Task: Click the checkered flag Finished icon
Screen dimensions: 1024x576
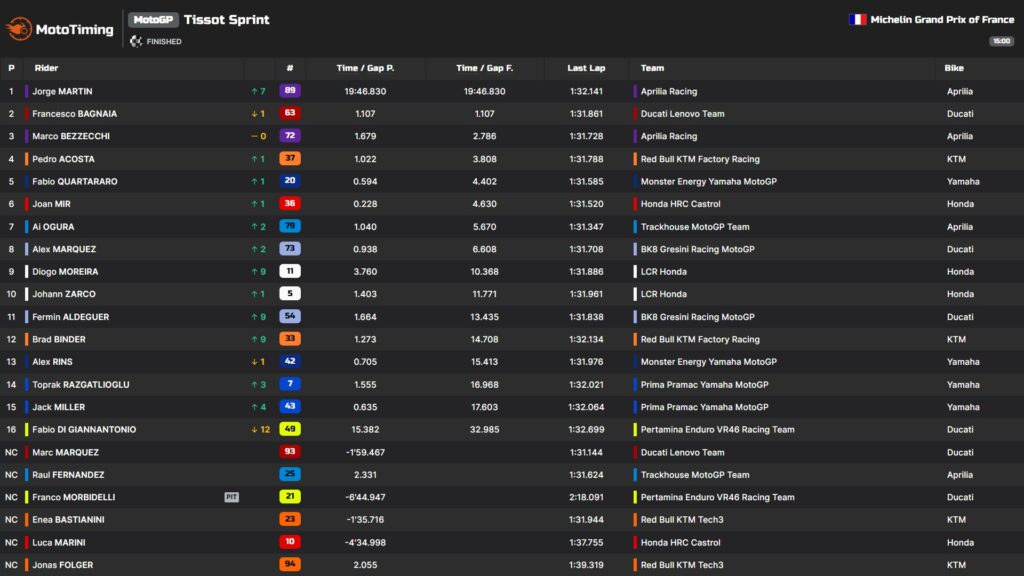Action: pos(136,41)
